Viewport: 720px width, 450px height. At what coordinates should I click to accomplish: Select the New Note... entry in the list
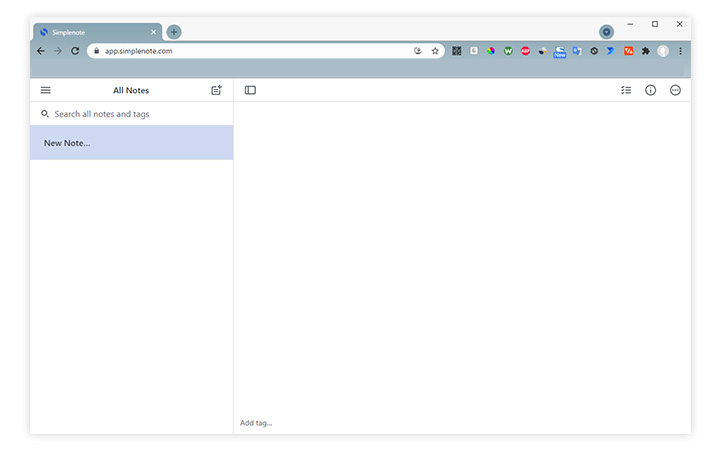(x=131, y=143)
